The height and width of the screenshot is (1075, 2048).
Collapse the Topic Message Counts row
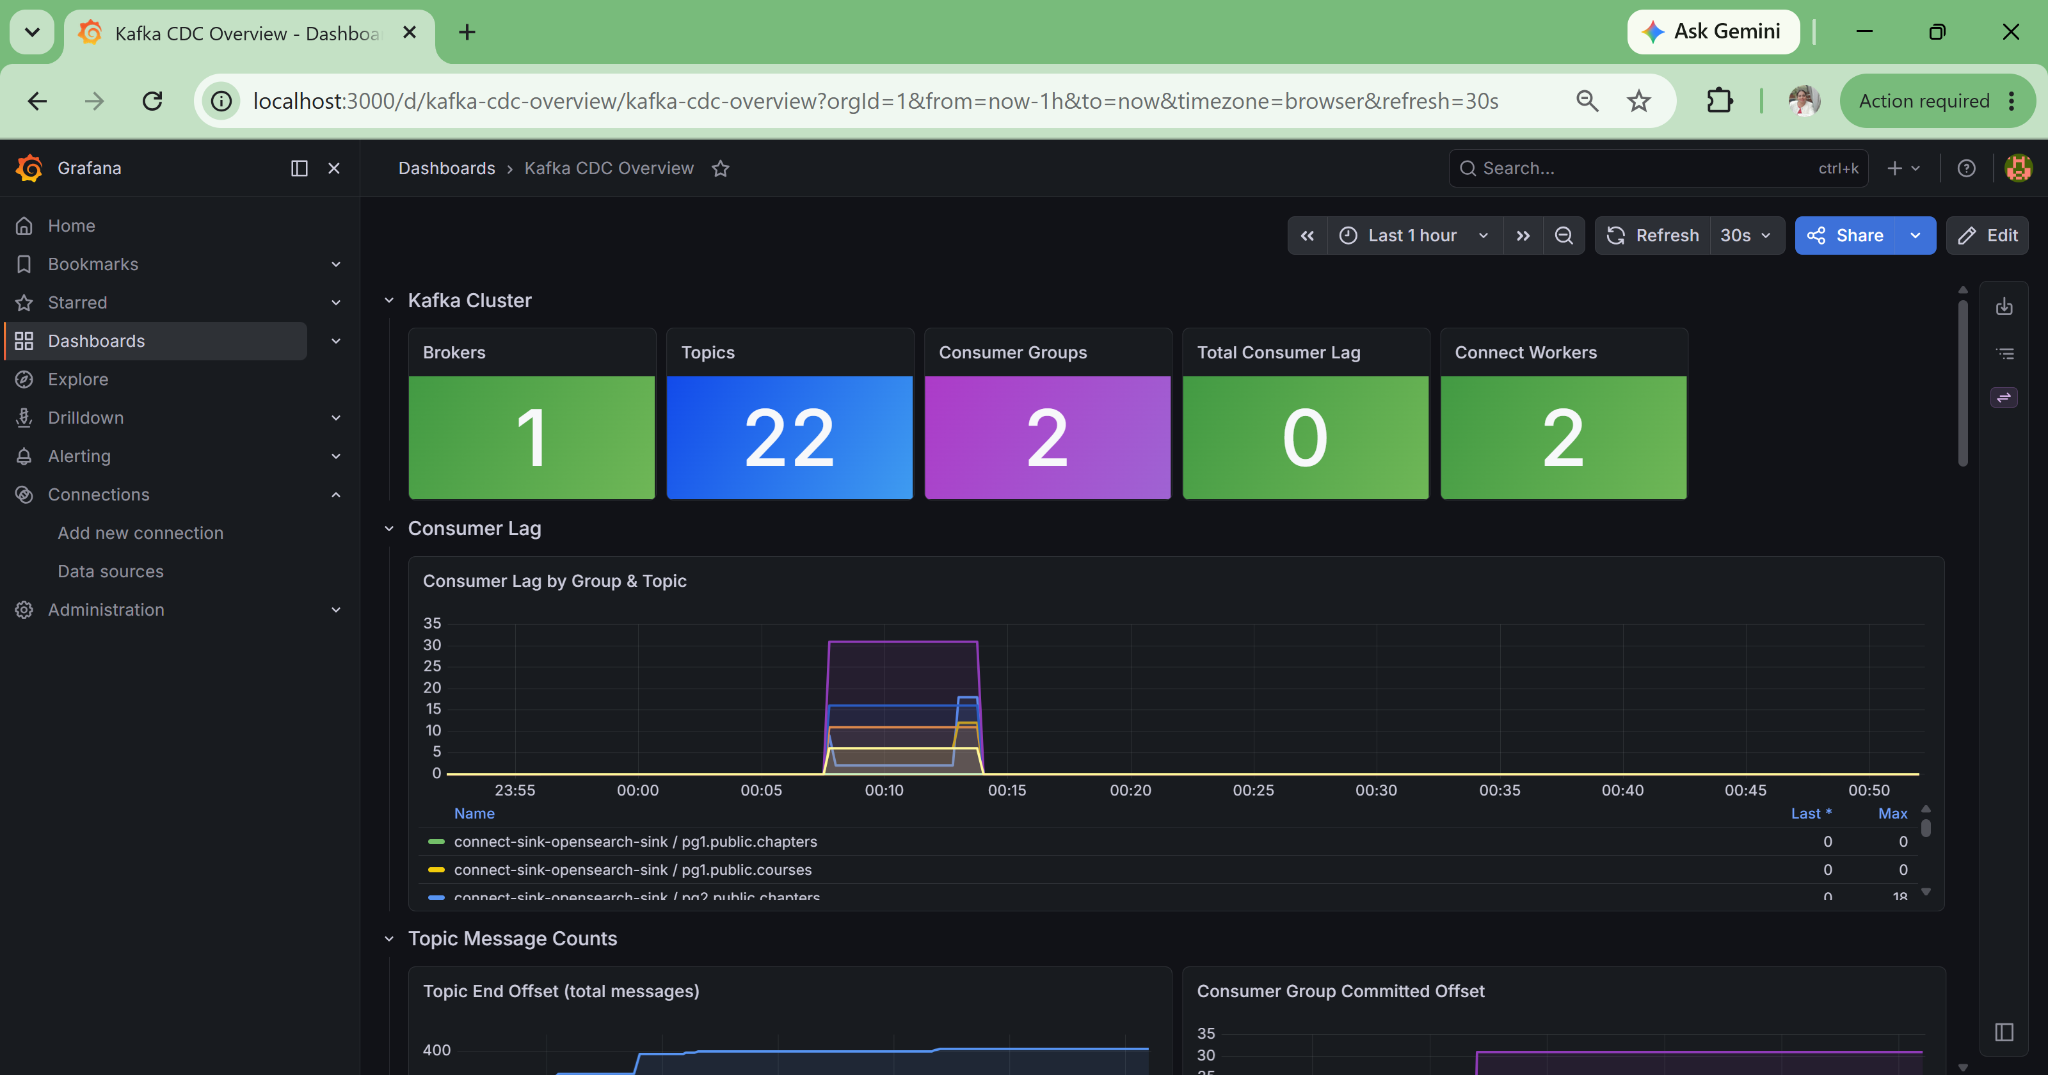pos(389,939)
